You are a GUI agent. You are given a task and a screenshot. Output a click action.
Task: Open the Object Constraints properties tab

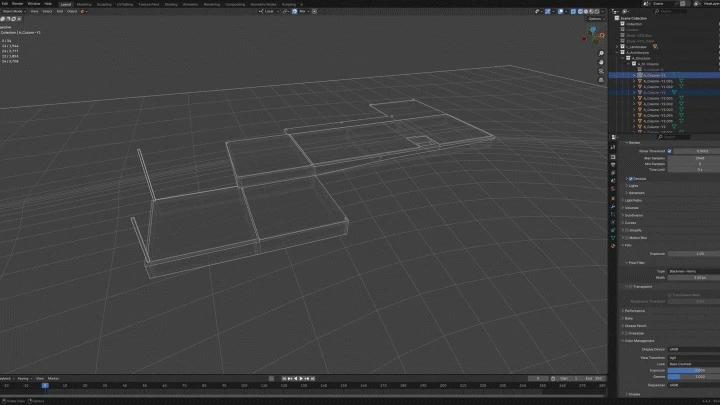[613, 230]
